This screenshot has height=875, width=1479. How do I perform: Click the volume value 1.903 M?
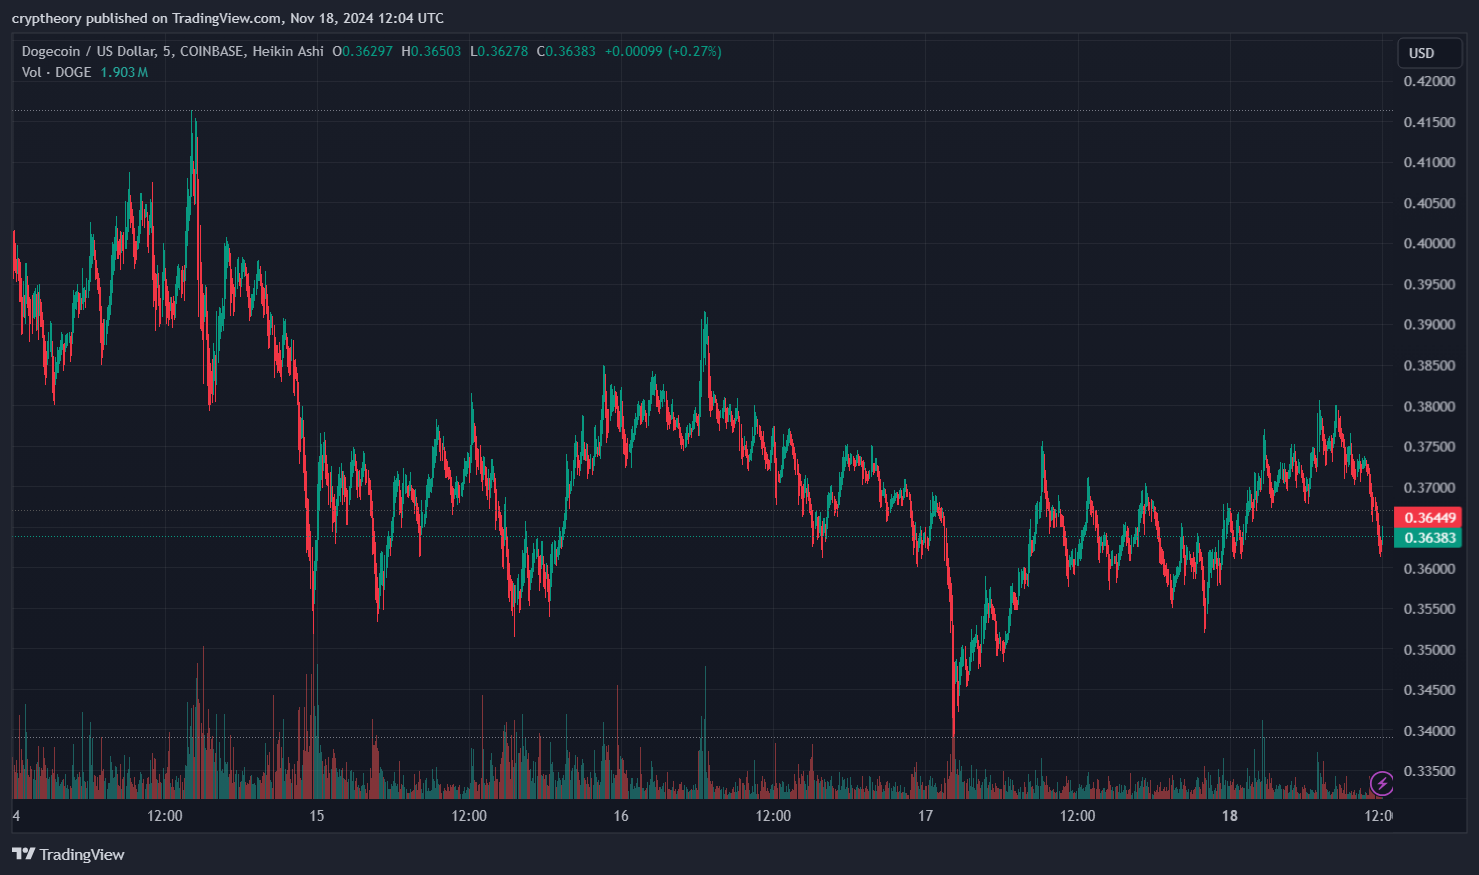click(x=124, y=72)
